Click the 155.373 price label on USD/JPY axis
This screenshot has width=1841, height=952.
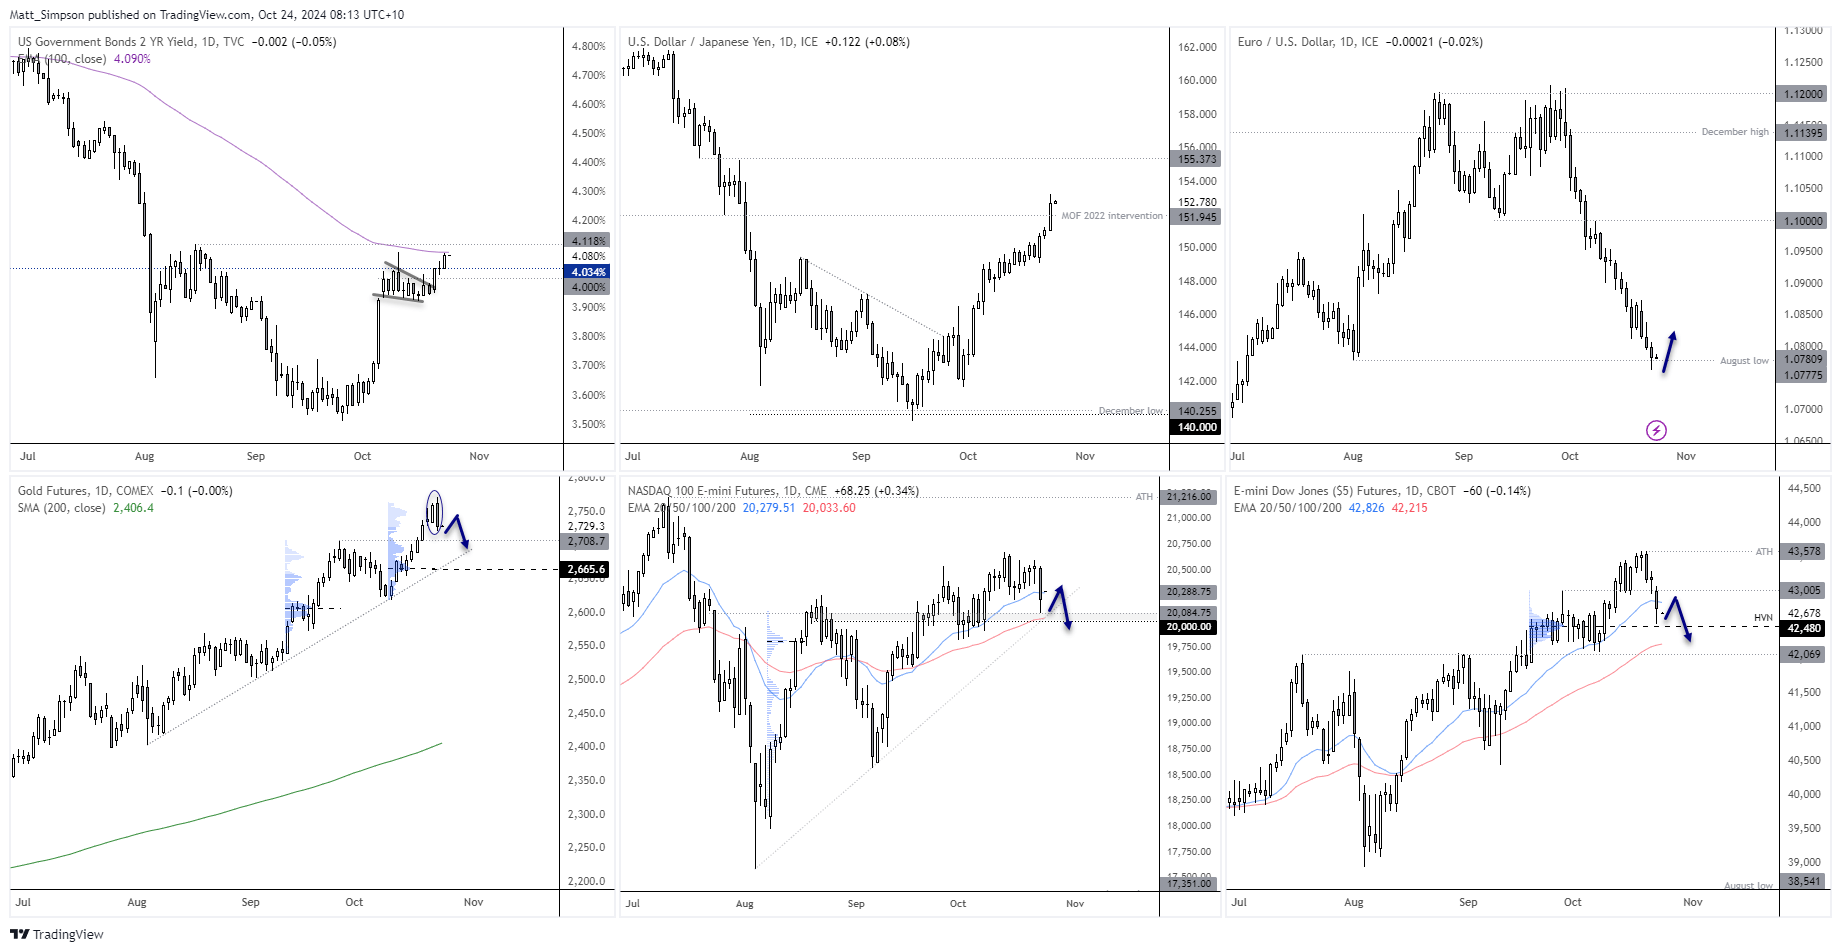(x=1197, y=159)
